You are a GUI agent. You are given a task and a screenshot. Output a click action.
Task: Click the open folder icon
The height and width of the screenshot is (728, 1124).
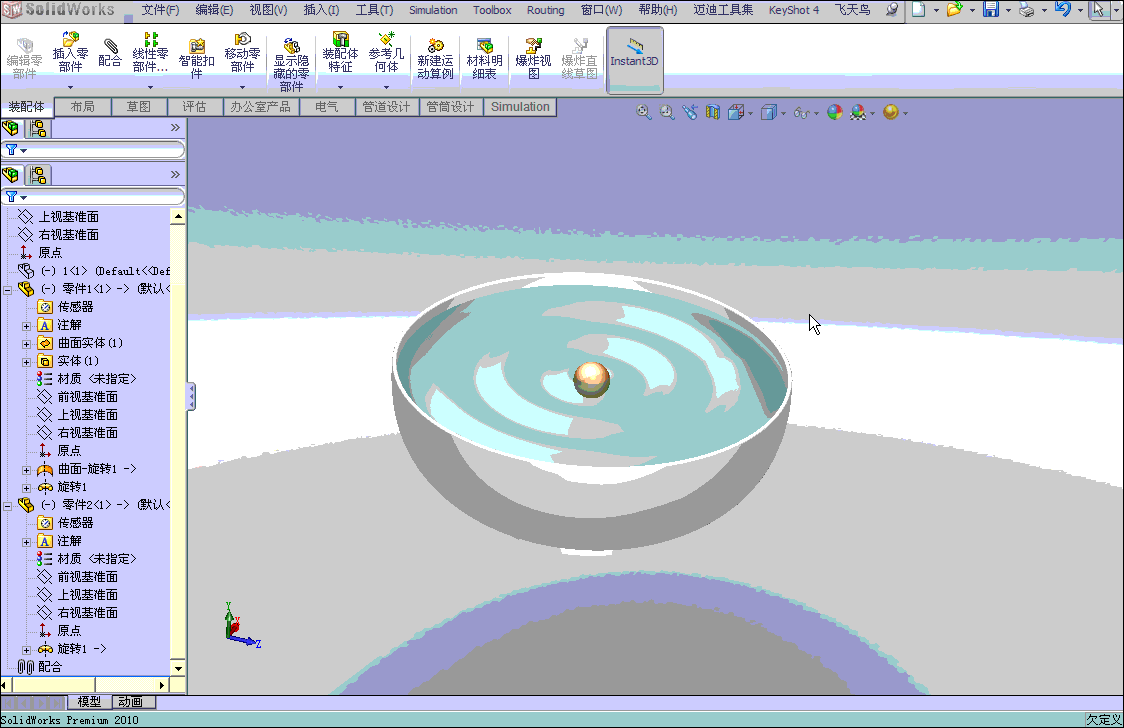pos(954,9)
